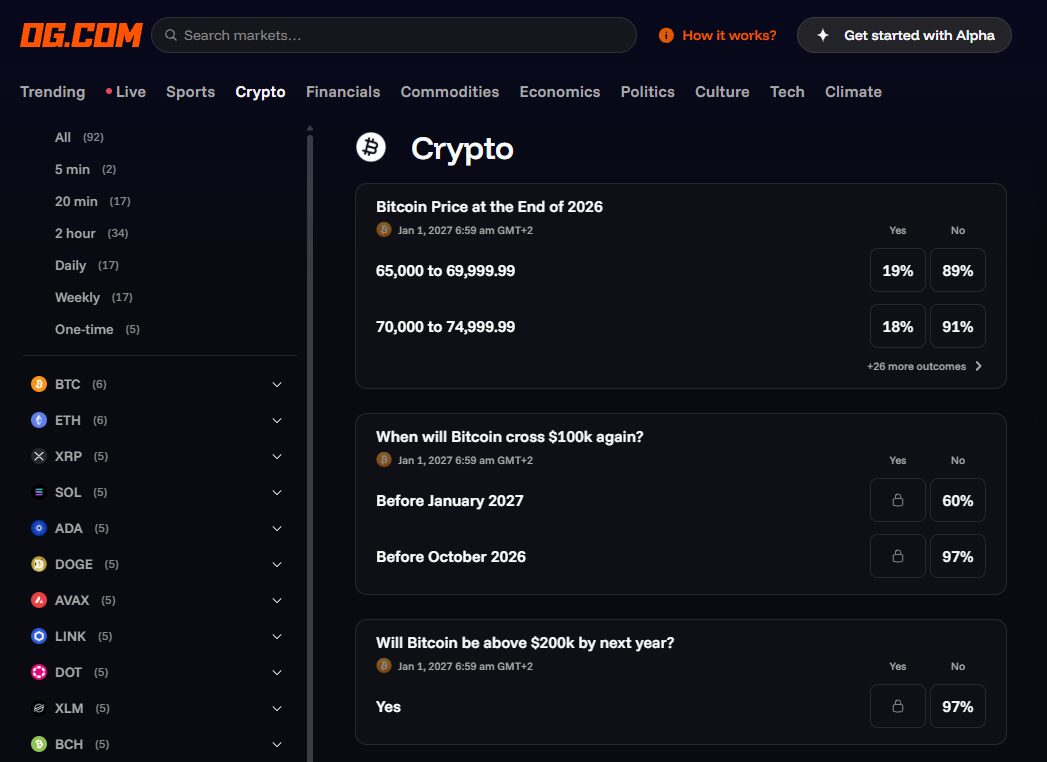Click the ETH coin icon in sidebar
This screenshot has width=1047, height=762.
(x=39, y=420)
